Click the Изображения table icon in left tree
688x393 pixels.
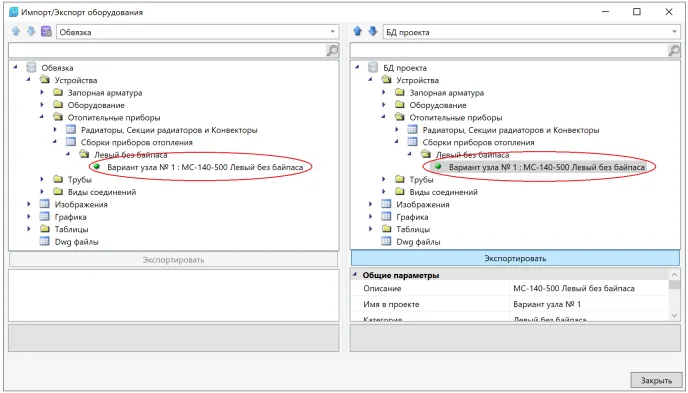tap(44, 204)
